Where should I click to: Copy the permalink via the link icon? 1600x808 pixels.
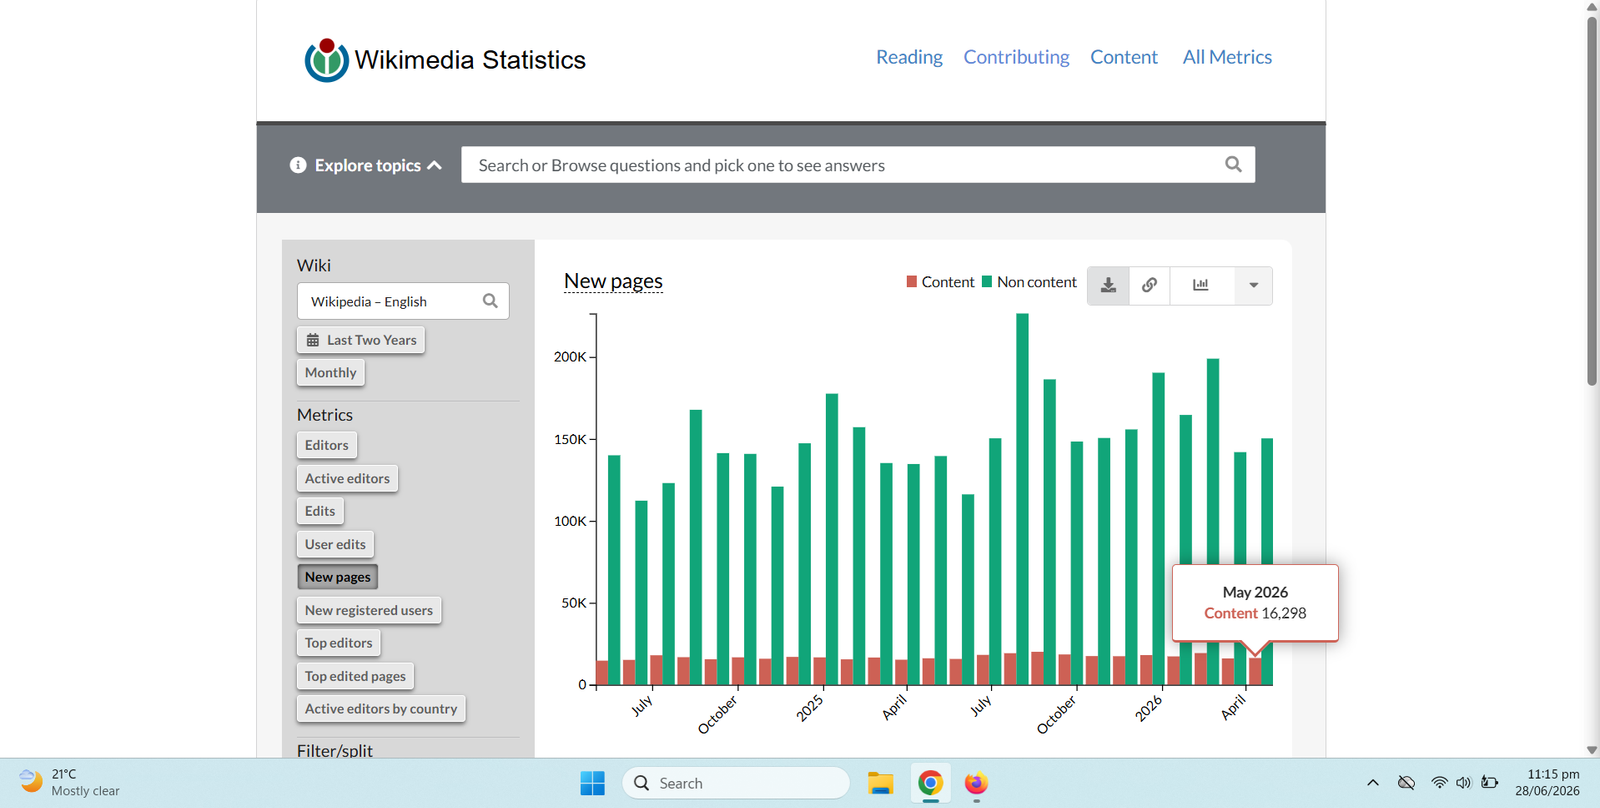[1150, 285]
